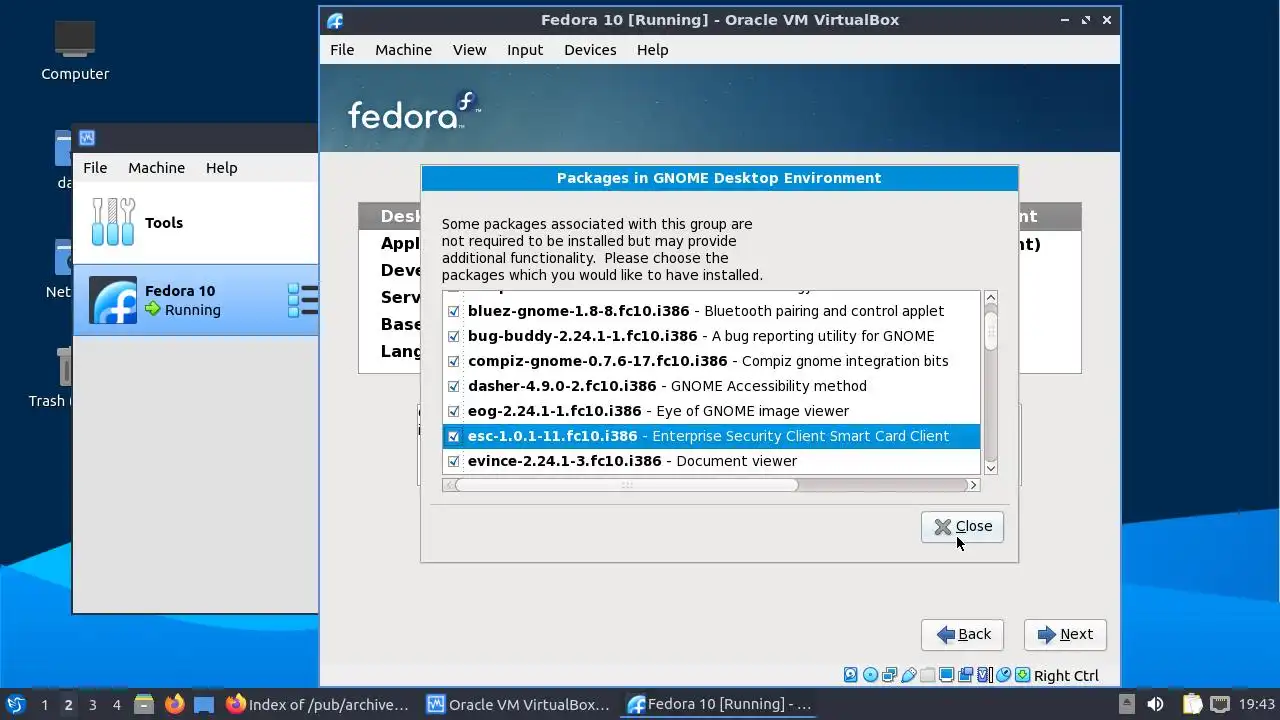Screen dimensions: 1280x720
Task: Uncheck bug-buddy package checkbox
Action: pos(454,336)
